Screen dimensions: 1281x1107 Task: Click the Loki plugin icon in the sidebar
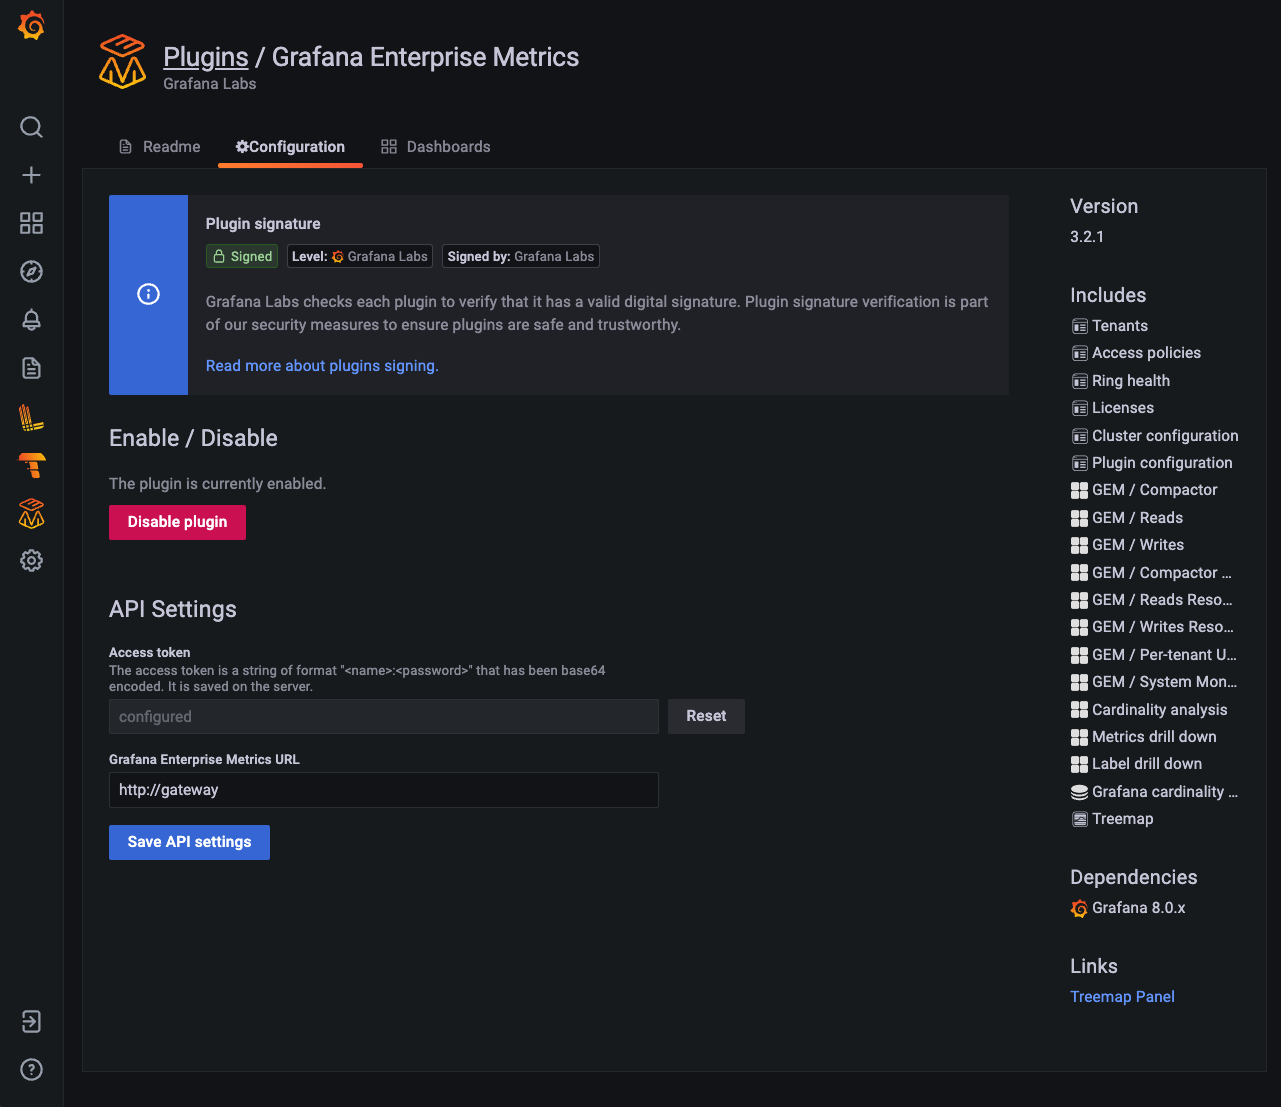pos(31,418)
